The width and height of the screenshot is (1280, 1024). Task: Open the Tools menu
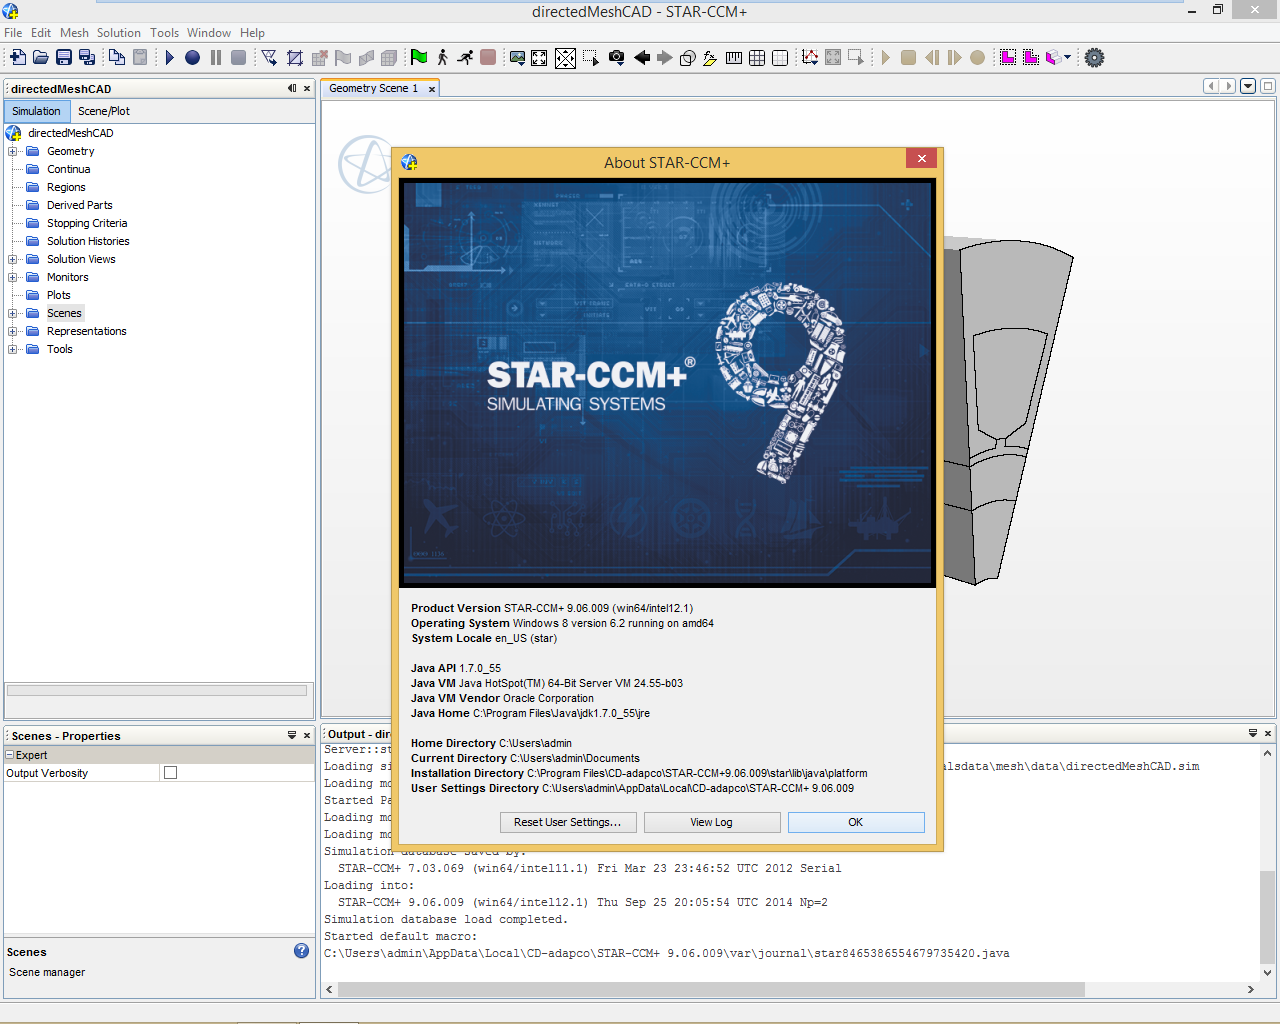click(165, 33)
